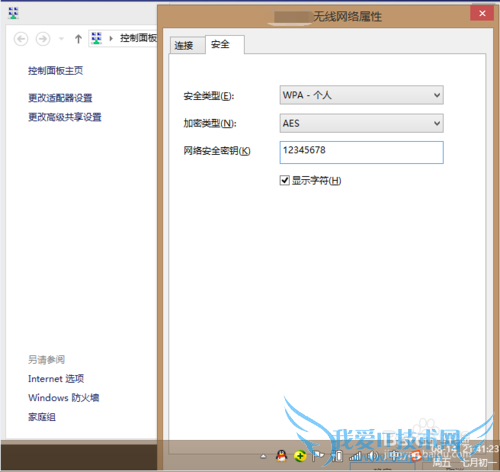Open 更改适配器设置 link
Screen dimensions: 500x472
60,98
